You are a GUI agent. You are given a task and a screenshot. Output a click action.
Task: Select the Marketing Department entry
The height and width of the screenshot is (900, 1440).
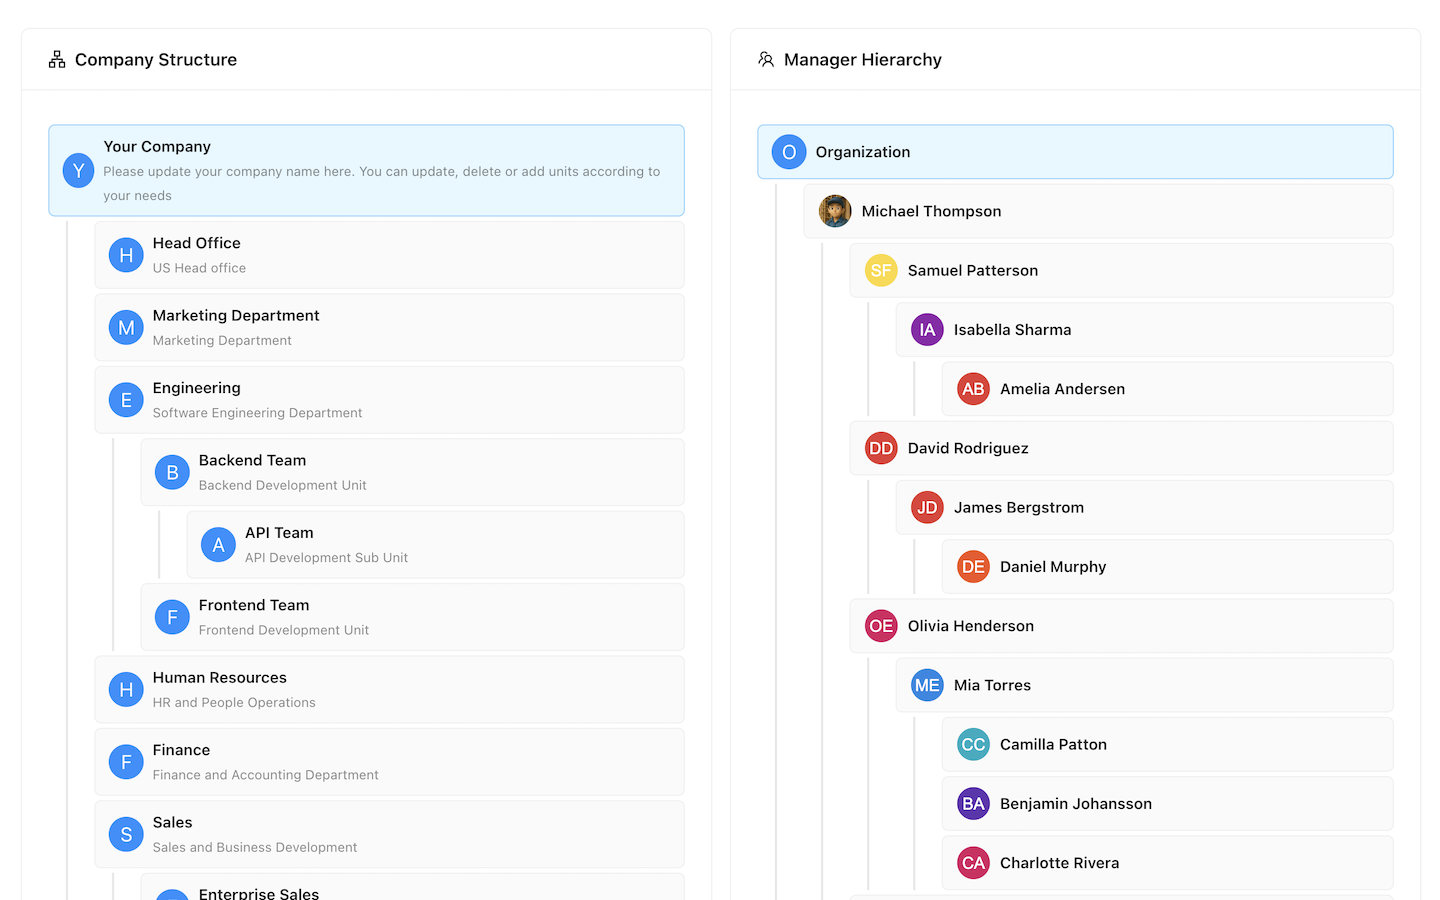389,327
